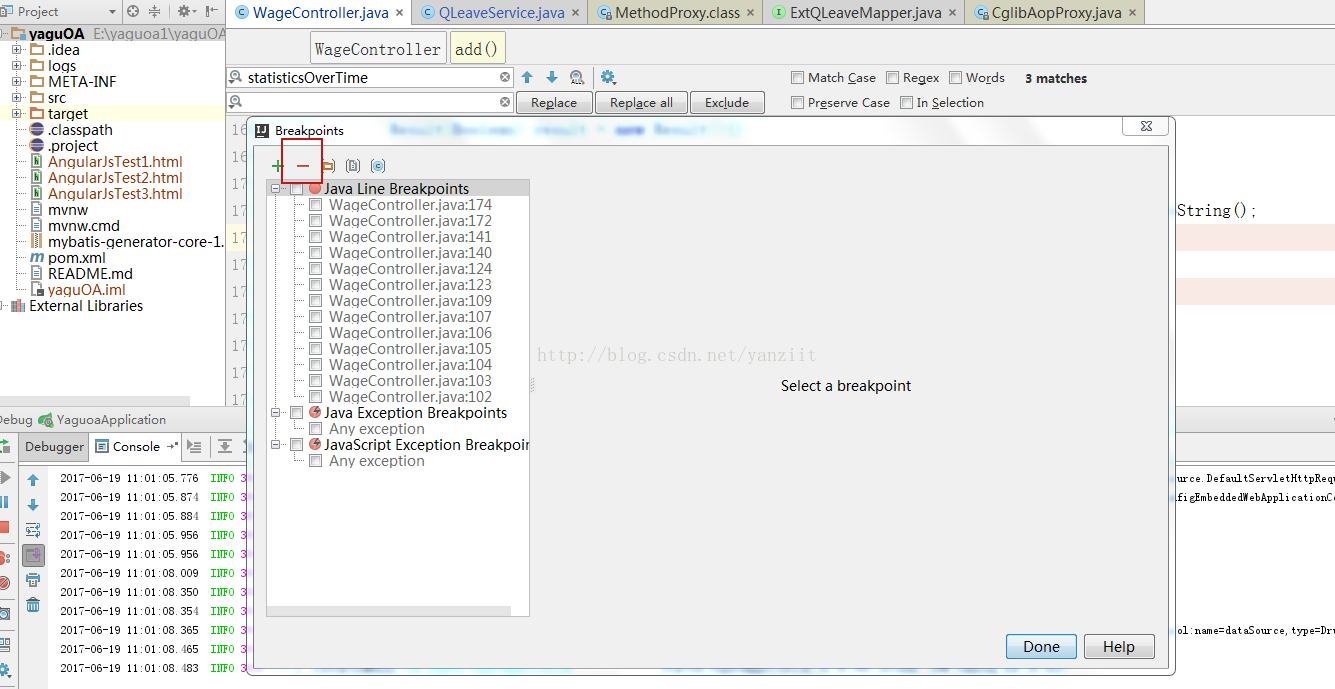Image resolution: width=1335 pixels, height=689 pixels.
Task: Open search options gear in find bar
Action: (608, 78)
